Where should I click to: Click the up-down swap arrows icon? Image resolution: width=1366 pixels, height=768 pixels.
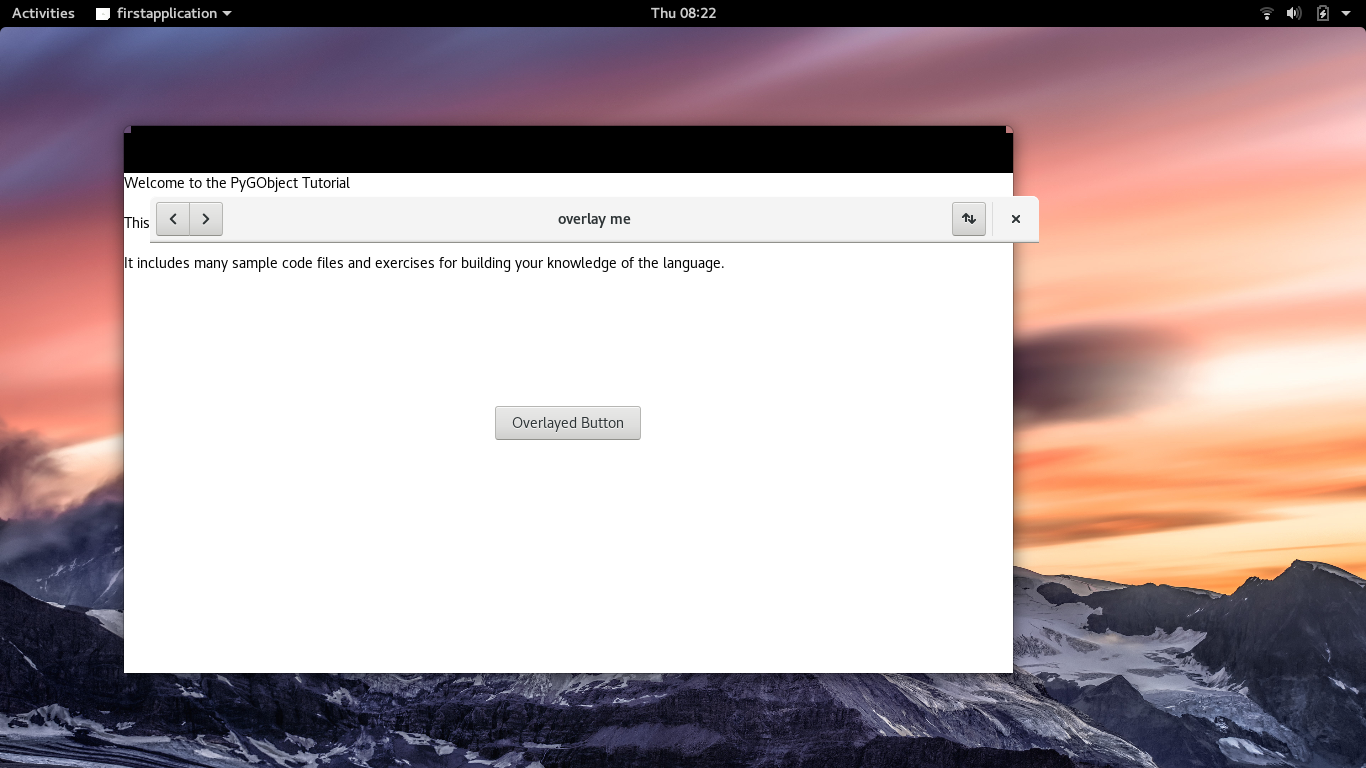click(969, 219)
